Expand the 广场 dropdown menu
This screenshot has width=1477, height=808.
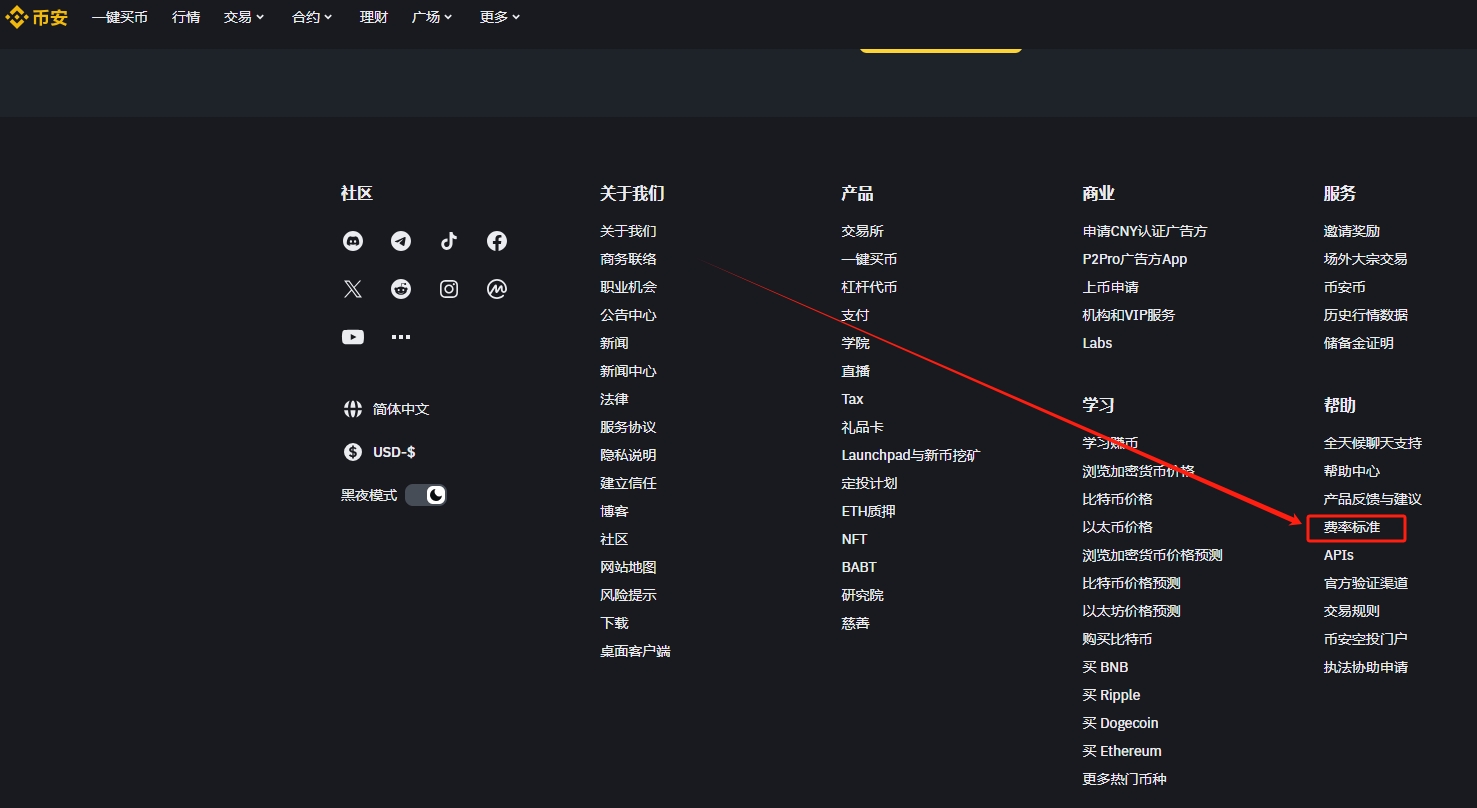432,17
